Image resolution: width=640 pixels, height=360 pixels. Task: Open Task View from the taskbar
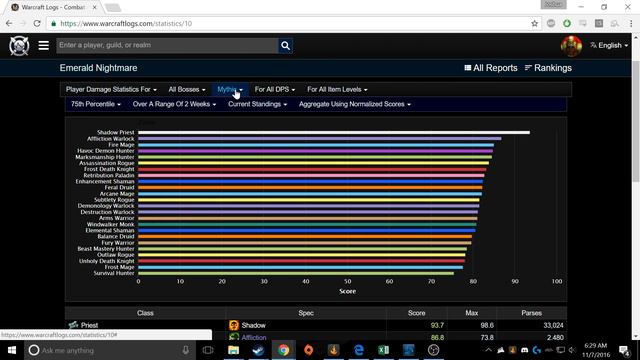208,350
